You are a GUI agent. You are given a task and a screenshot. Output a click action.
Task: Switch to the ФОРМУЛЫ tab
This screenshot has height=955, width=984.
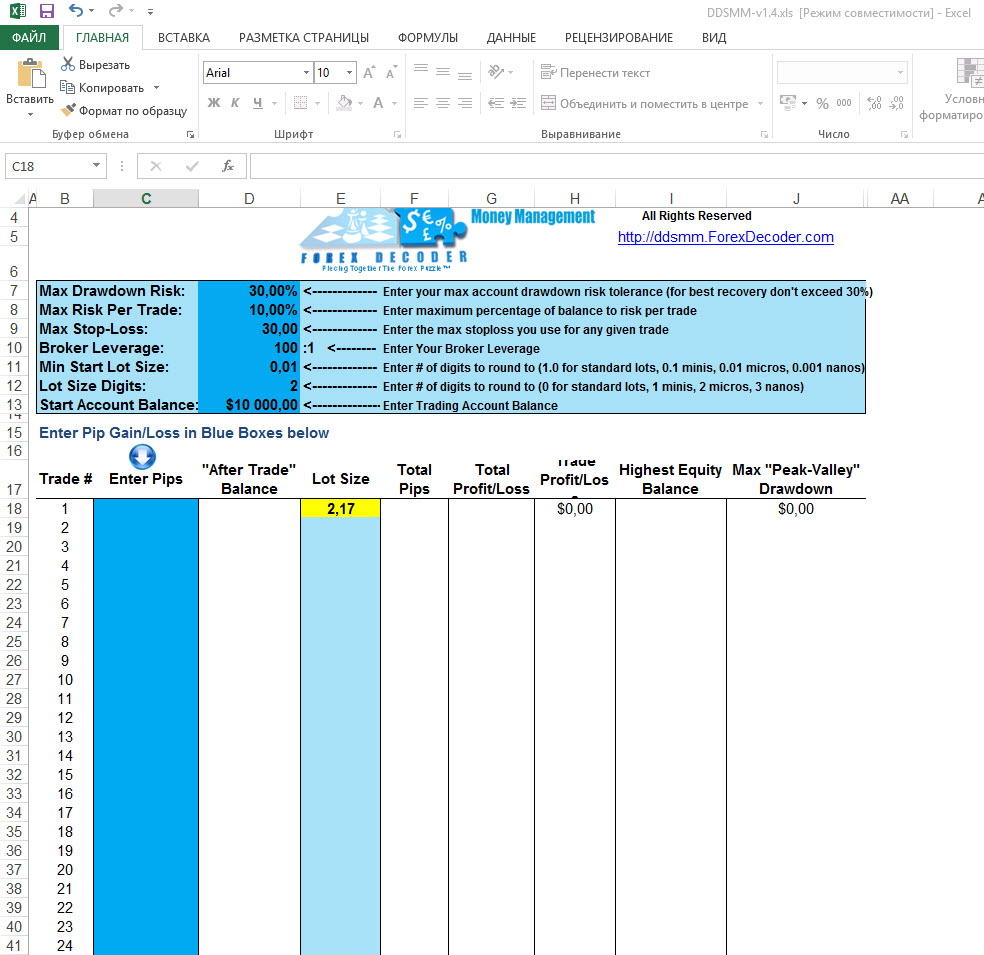tap(428, 38)
